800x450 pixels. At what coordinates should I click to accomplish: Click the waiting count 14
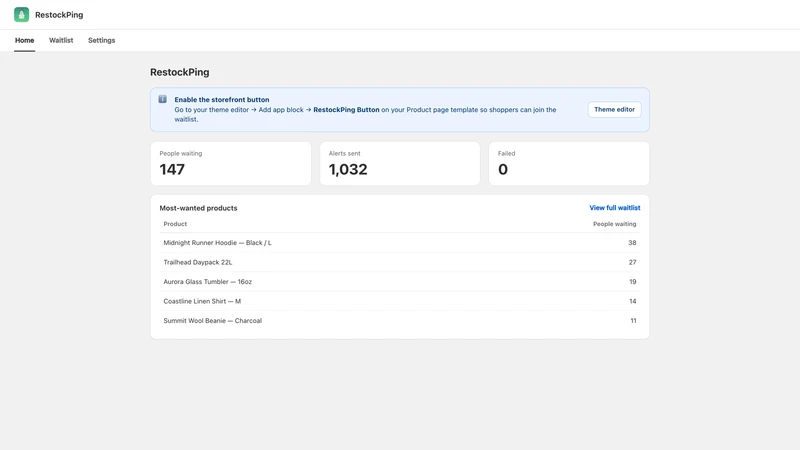pyautogui.click(x=633, y=301)
